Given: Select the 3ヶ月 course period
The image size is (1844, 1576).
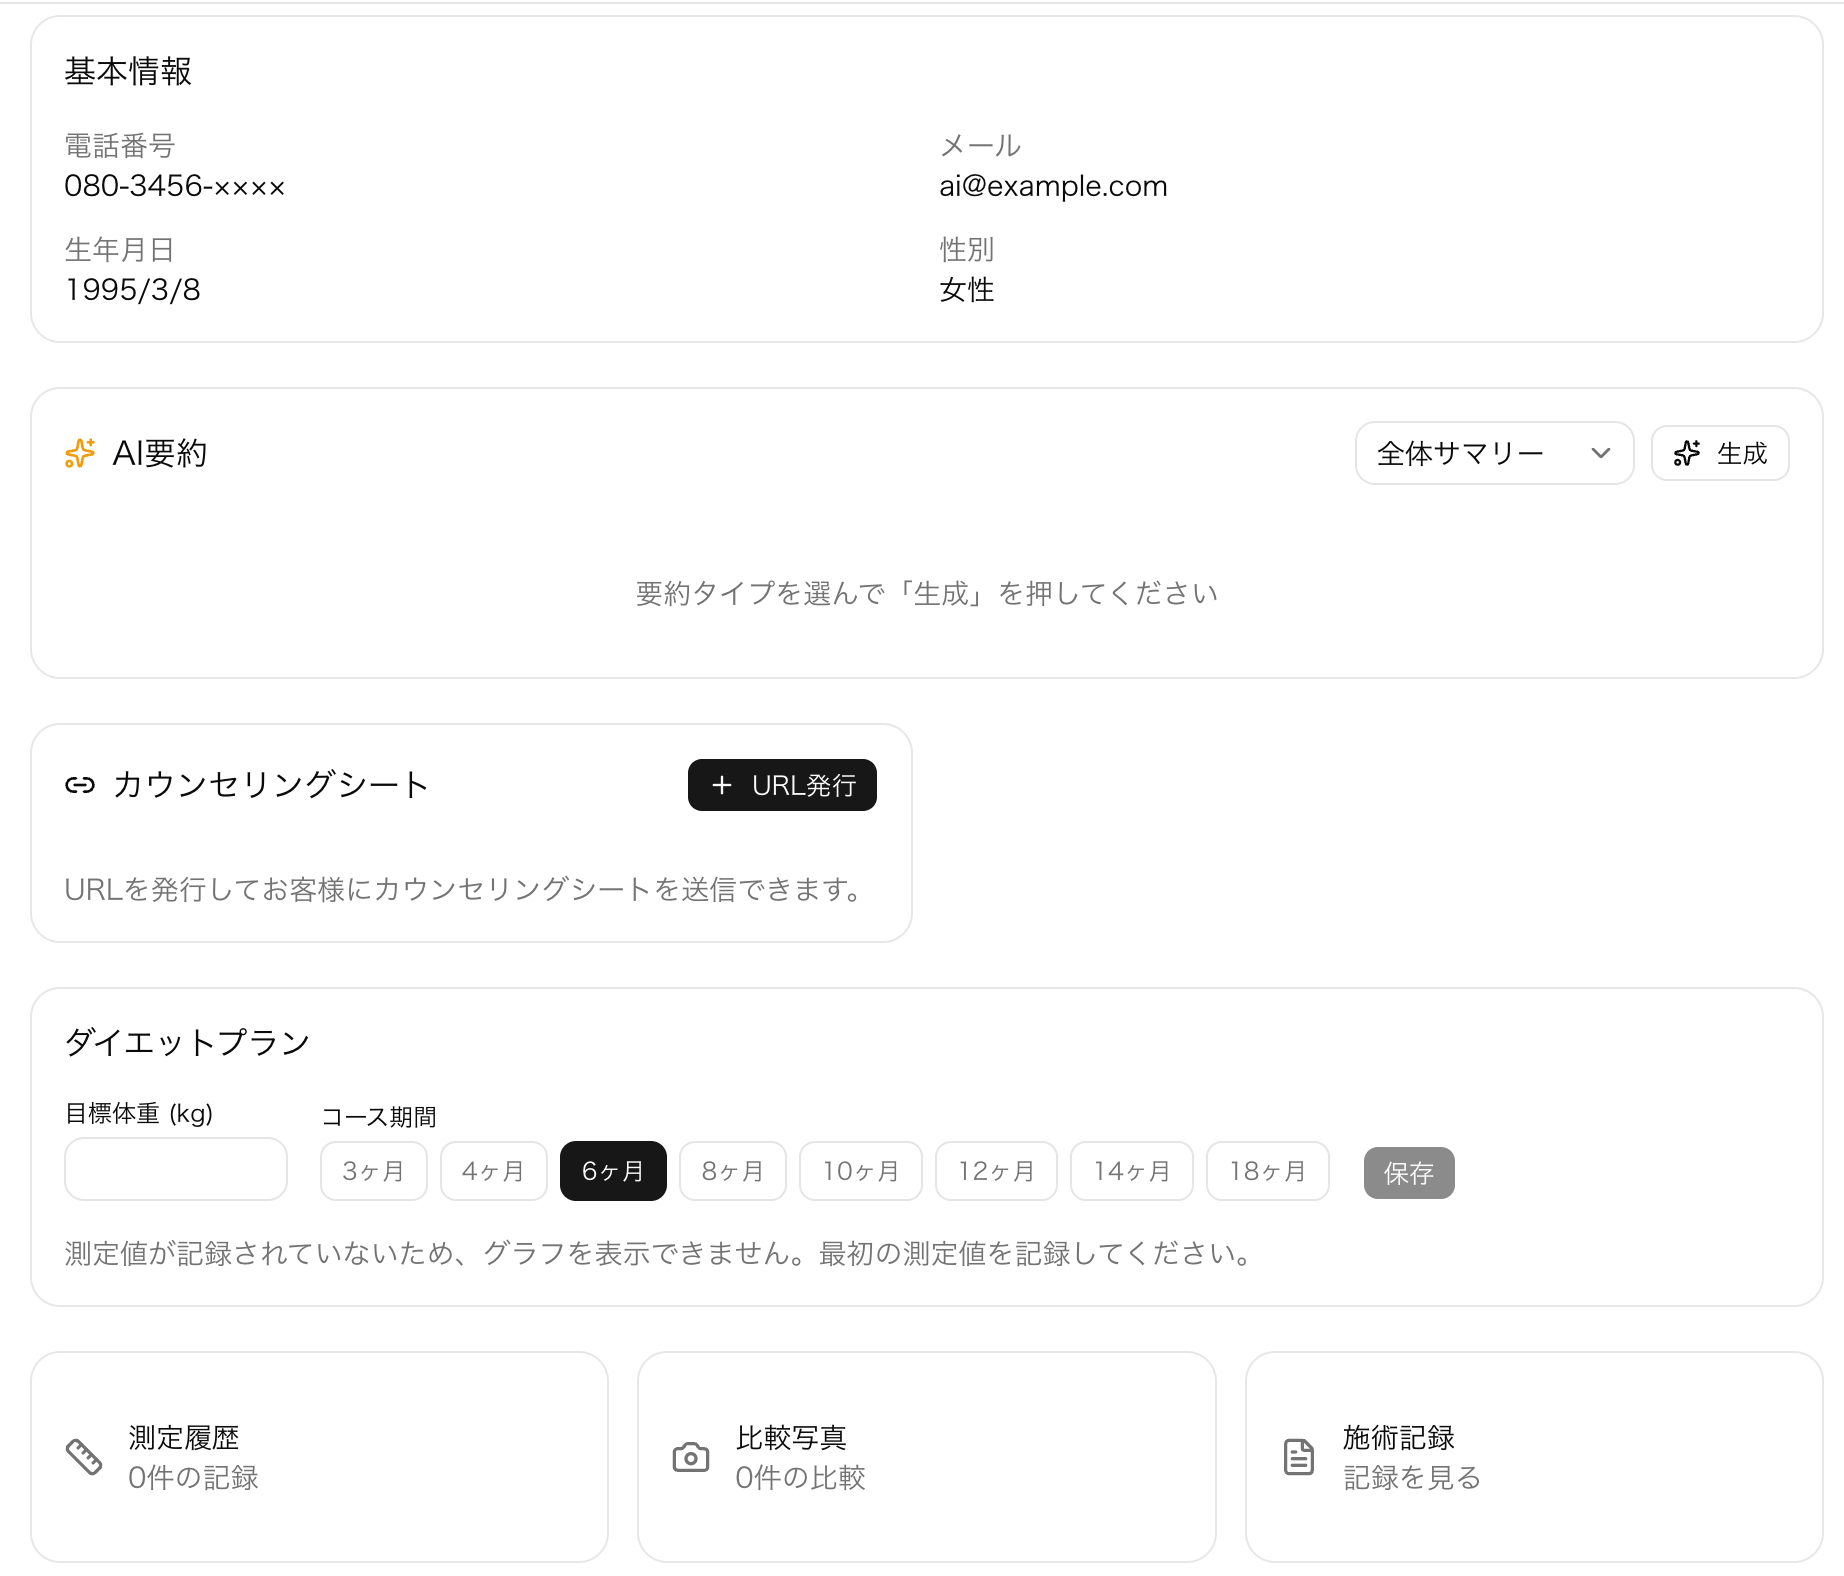Looking at the screenshot, I should [x=373, y=1170].
